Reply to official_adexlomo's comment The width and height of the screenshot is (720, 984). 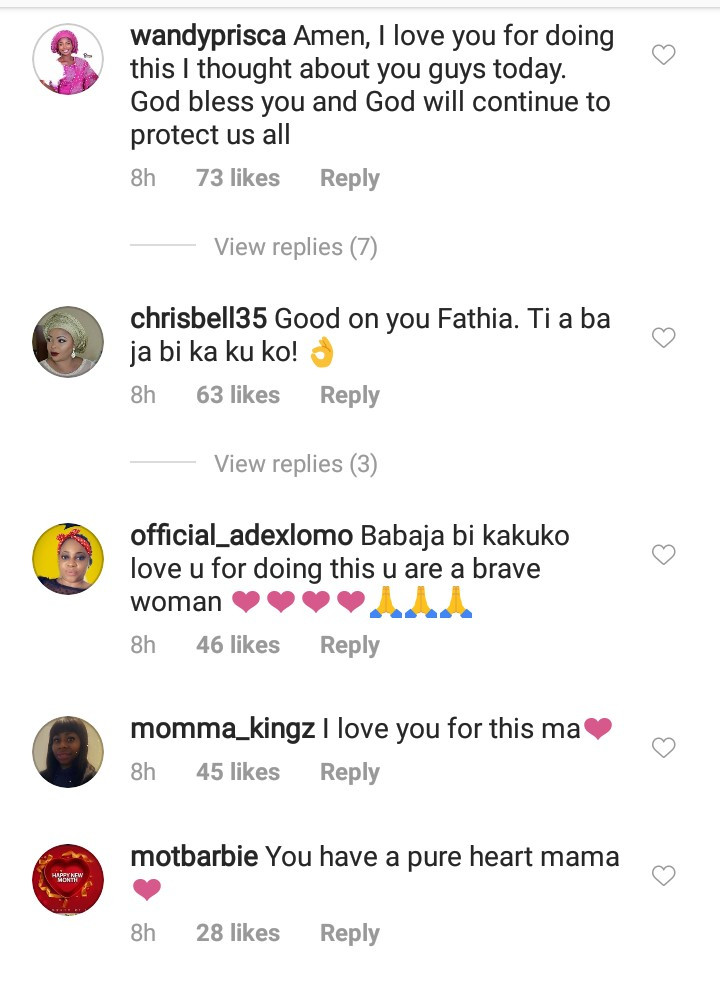[349, 646]
